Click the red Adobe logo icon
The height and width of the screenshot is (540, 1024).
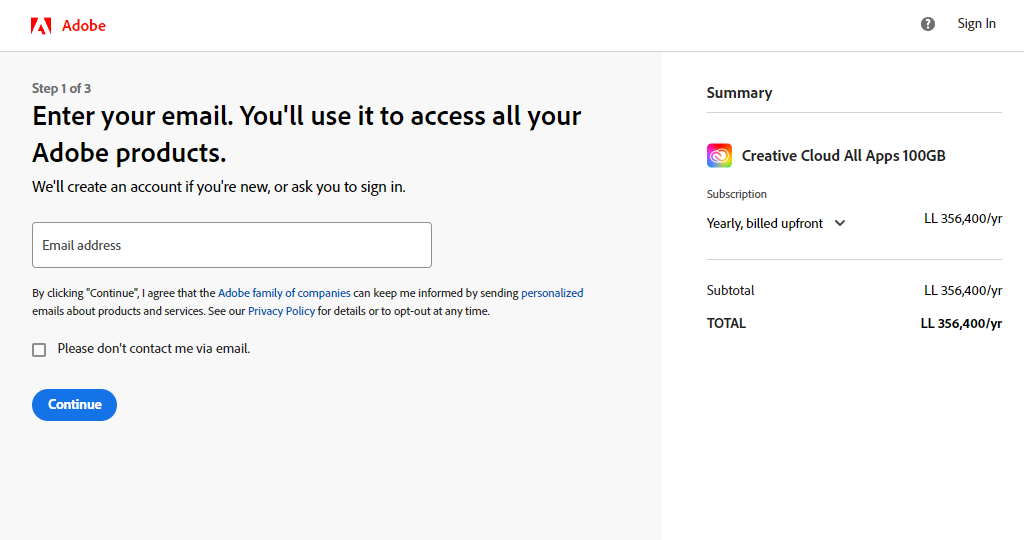click(41, 26)
